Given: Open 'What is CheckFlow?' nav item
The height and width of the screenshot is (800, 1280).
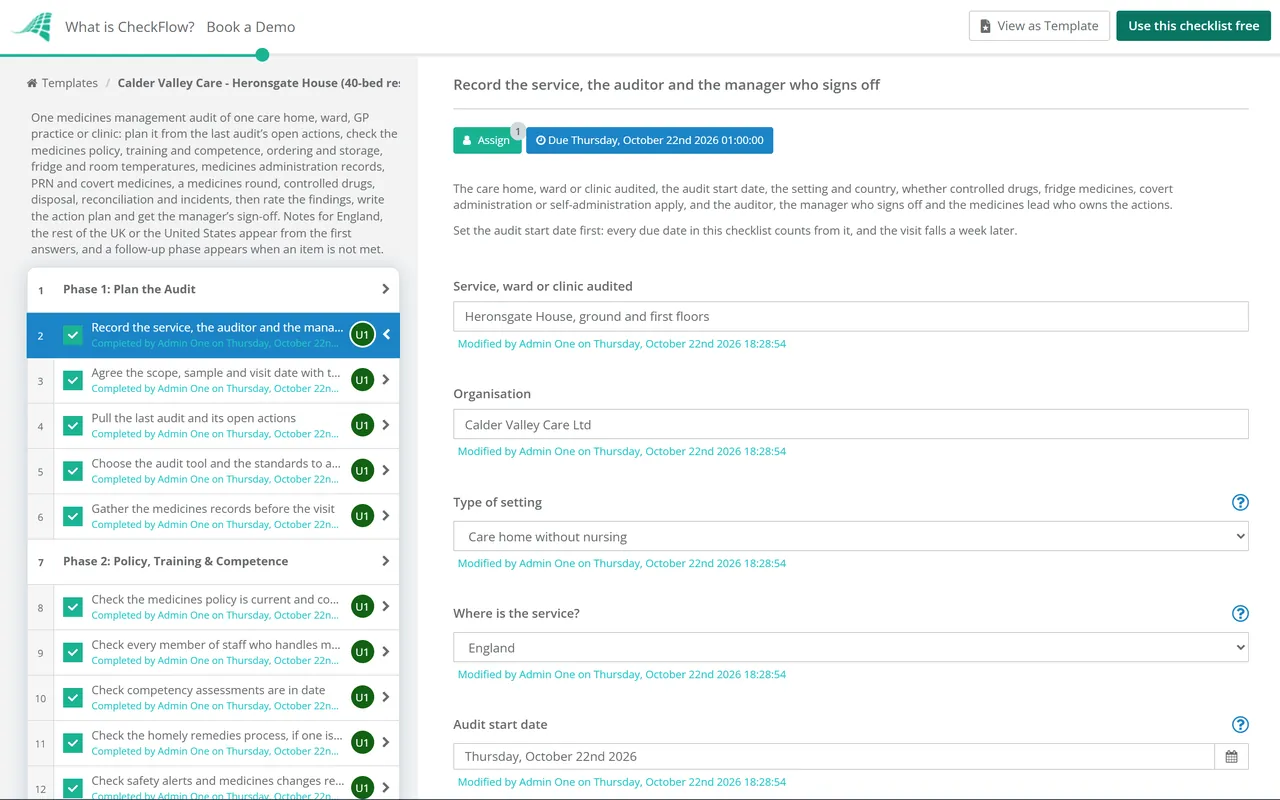Looking at the screenshot, I should (x=130, y=27).
